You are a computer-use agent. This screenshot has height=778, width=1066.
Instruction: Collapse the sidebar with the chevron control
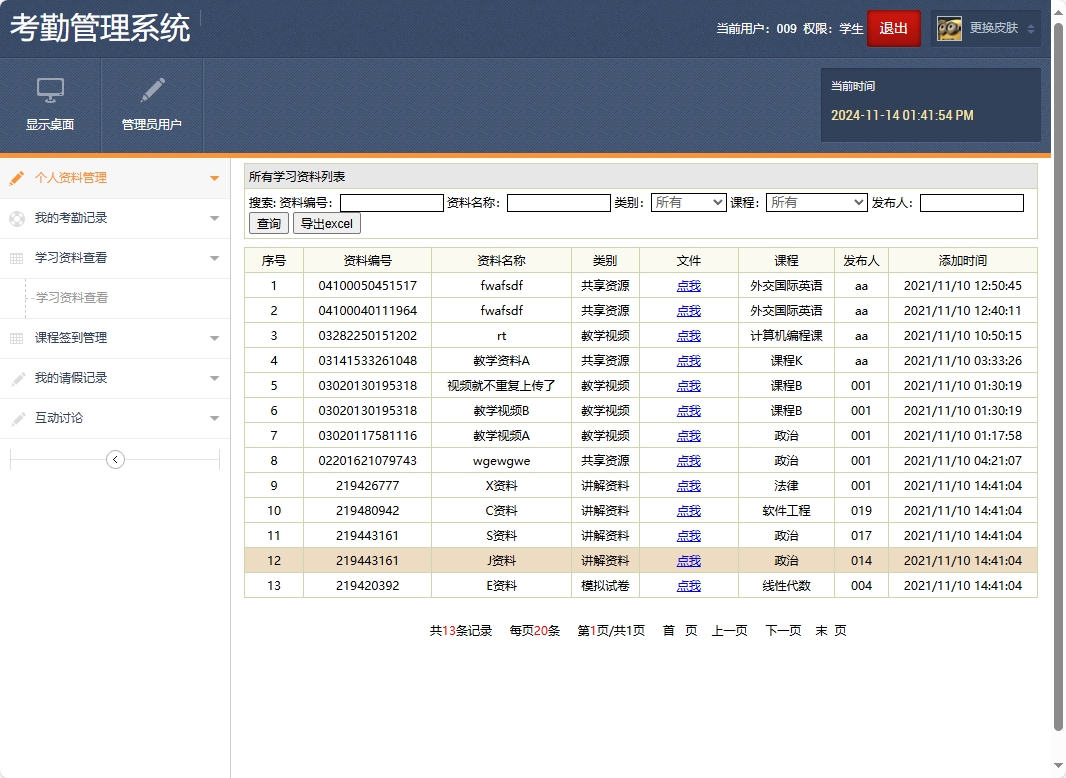coord(115,458)
